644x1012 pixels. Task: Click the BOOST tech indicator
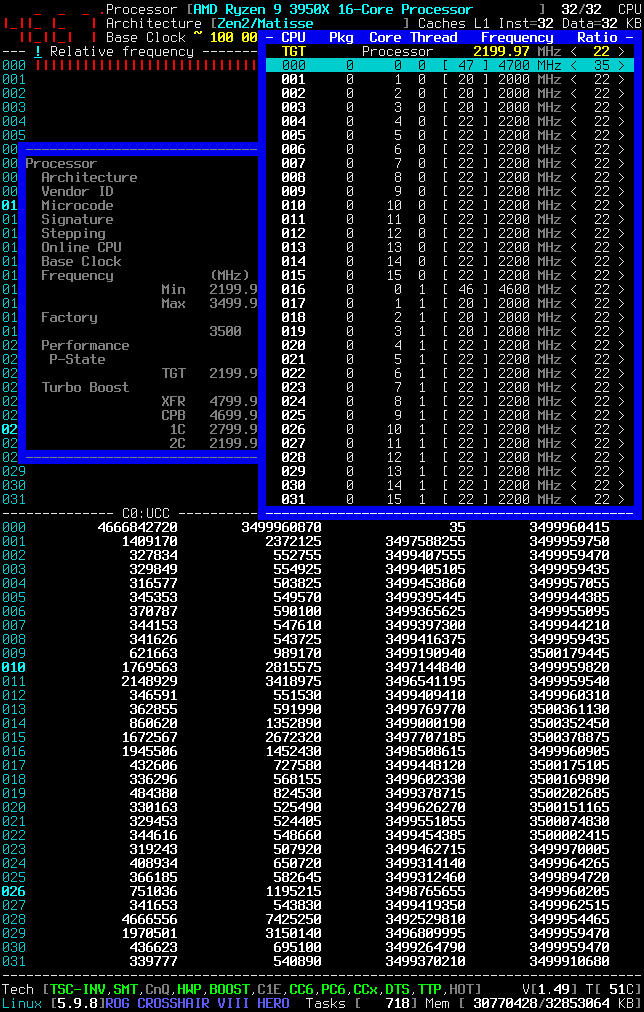coord(229,989)
